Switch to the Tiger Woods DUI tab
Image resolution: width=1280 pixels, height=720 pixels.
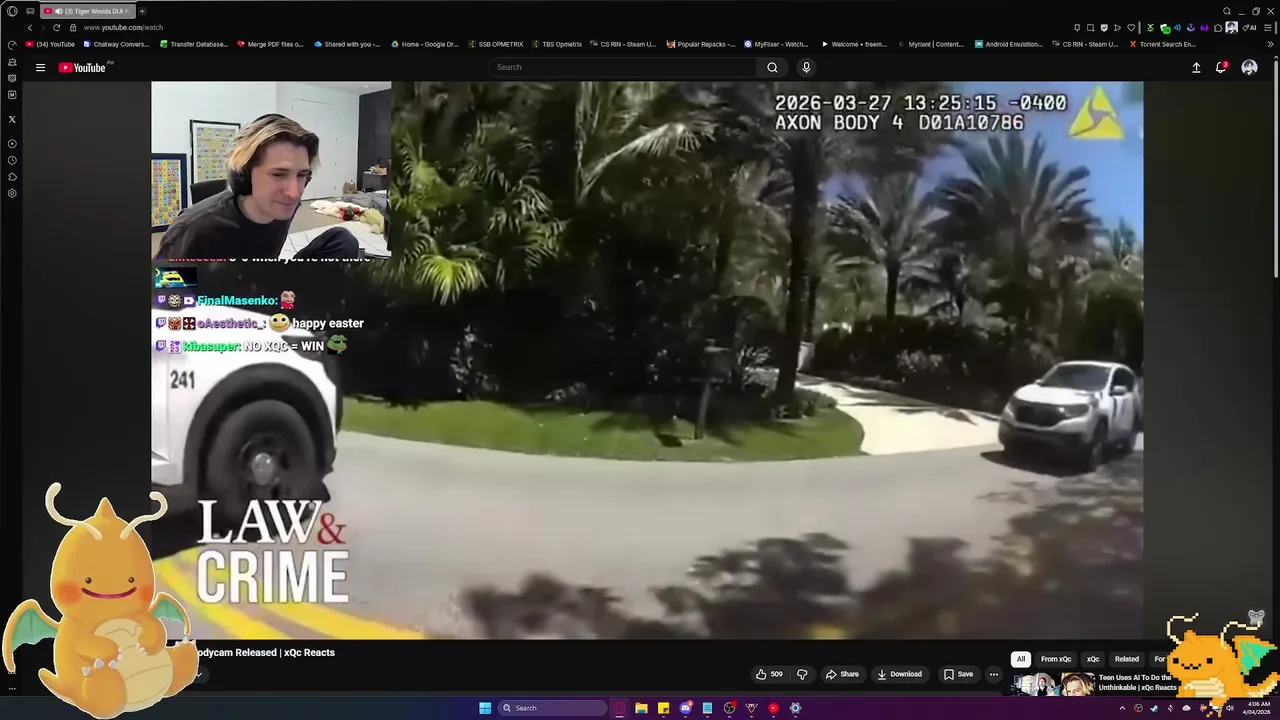[86, 11]
